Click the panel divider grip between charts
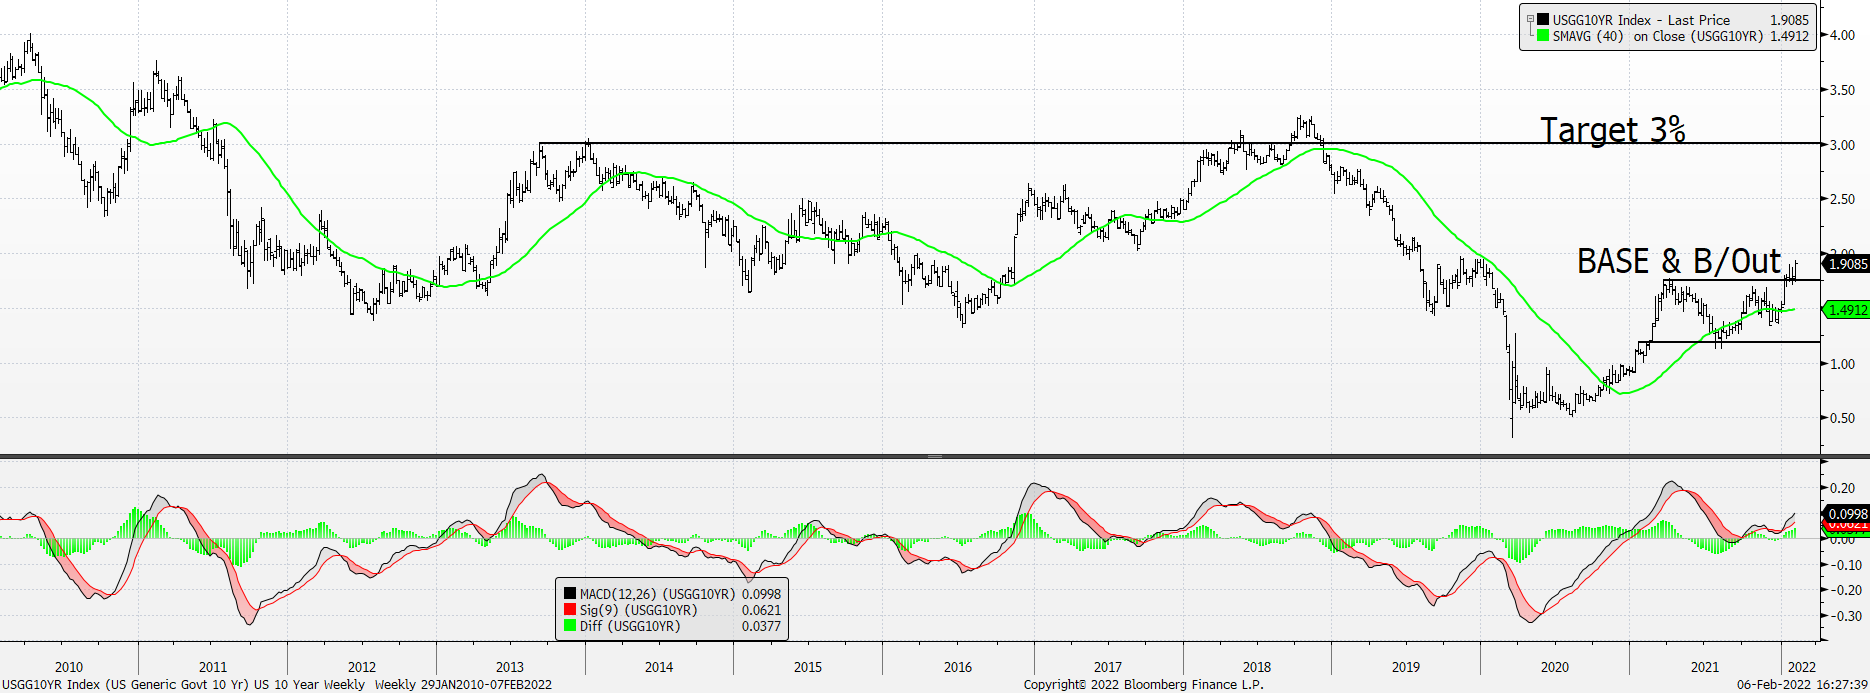 tap(935, 457)
